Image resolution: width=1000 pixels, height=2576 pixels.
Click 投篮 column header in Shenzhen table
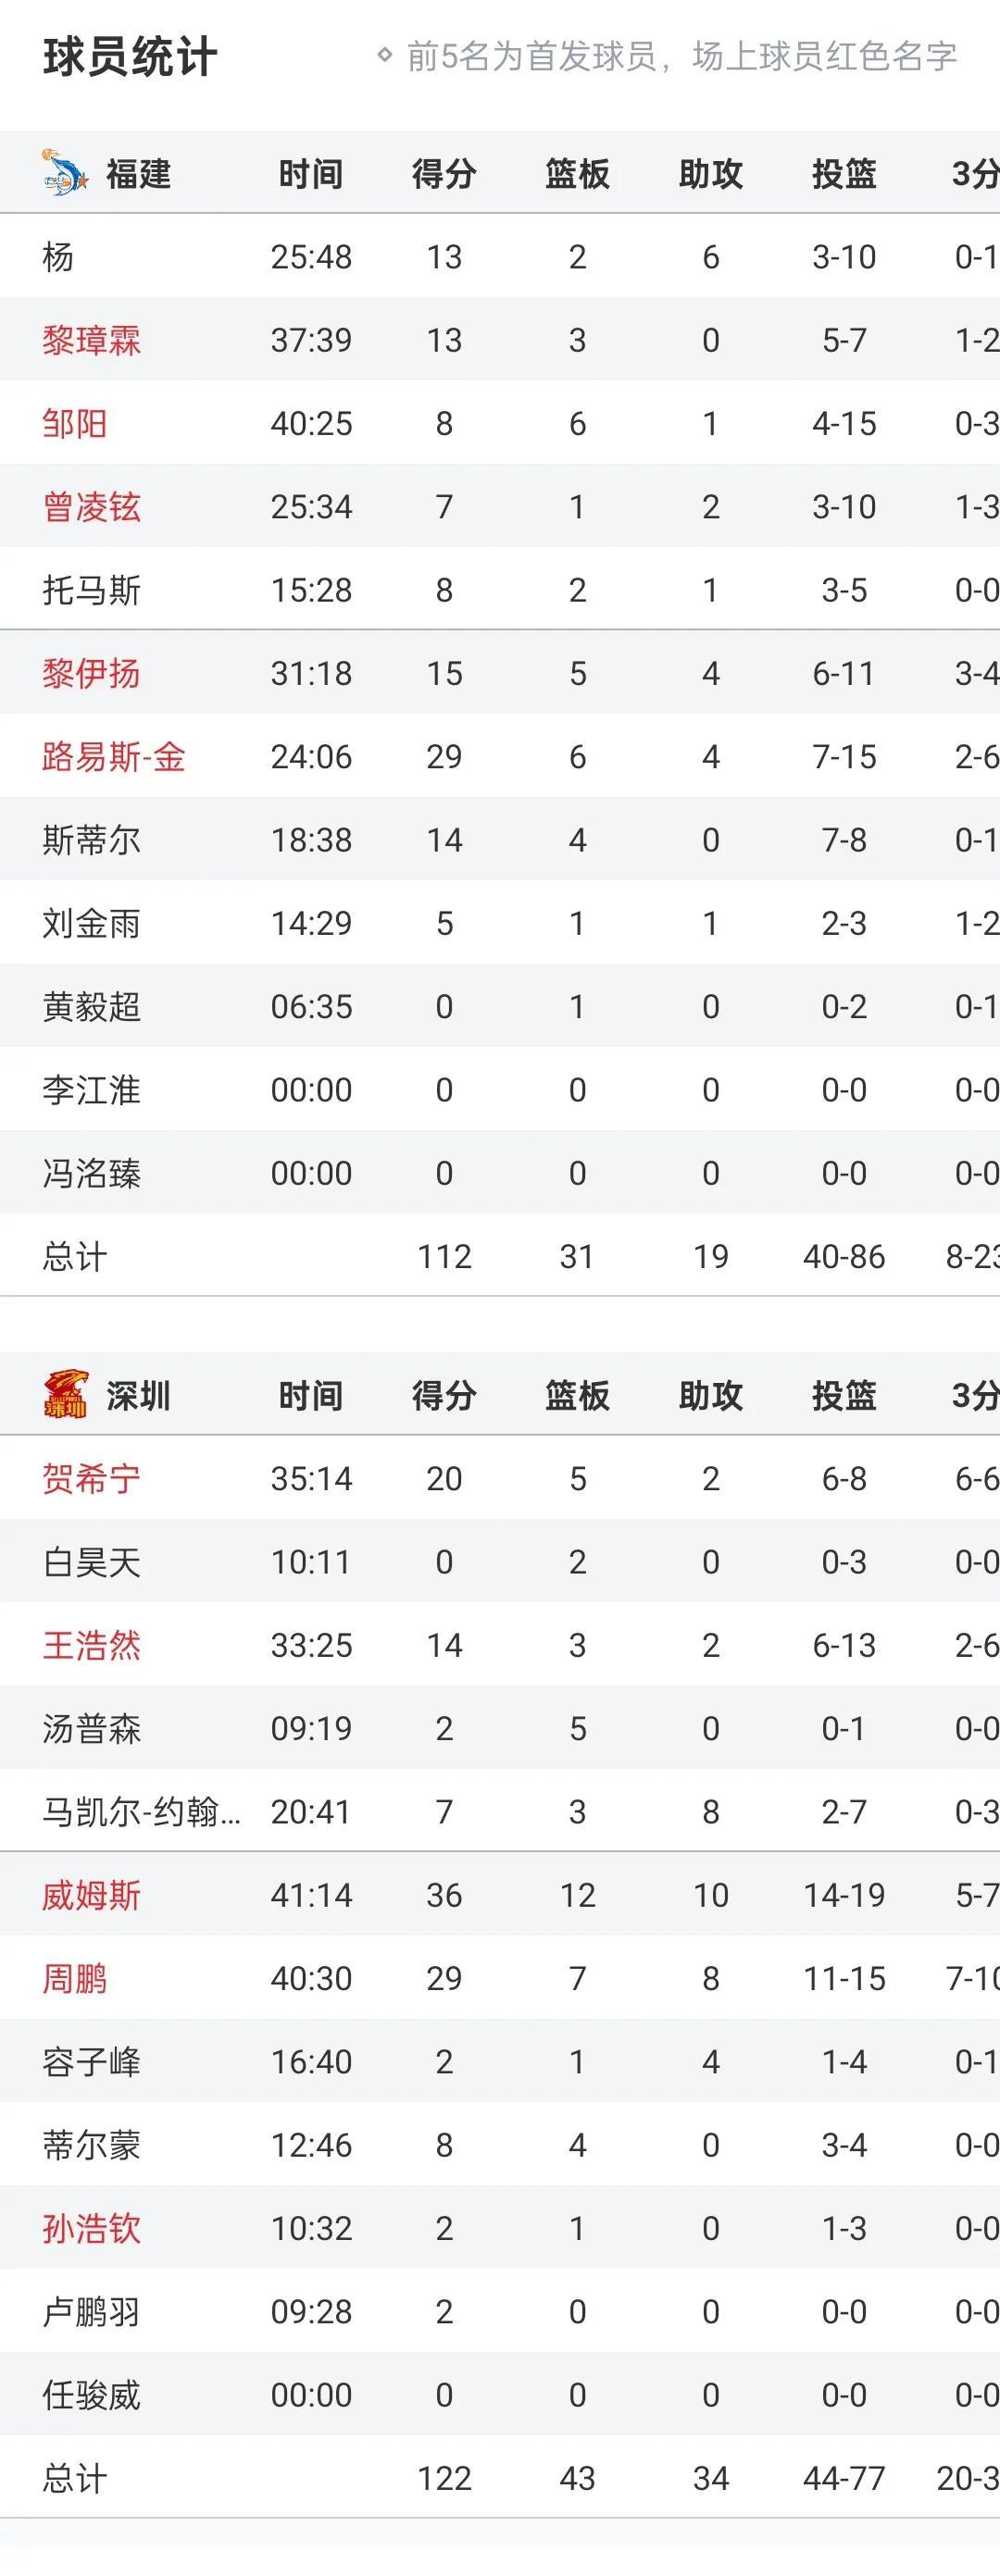point(844,1396)
